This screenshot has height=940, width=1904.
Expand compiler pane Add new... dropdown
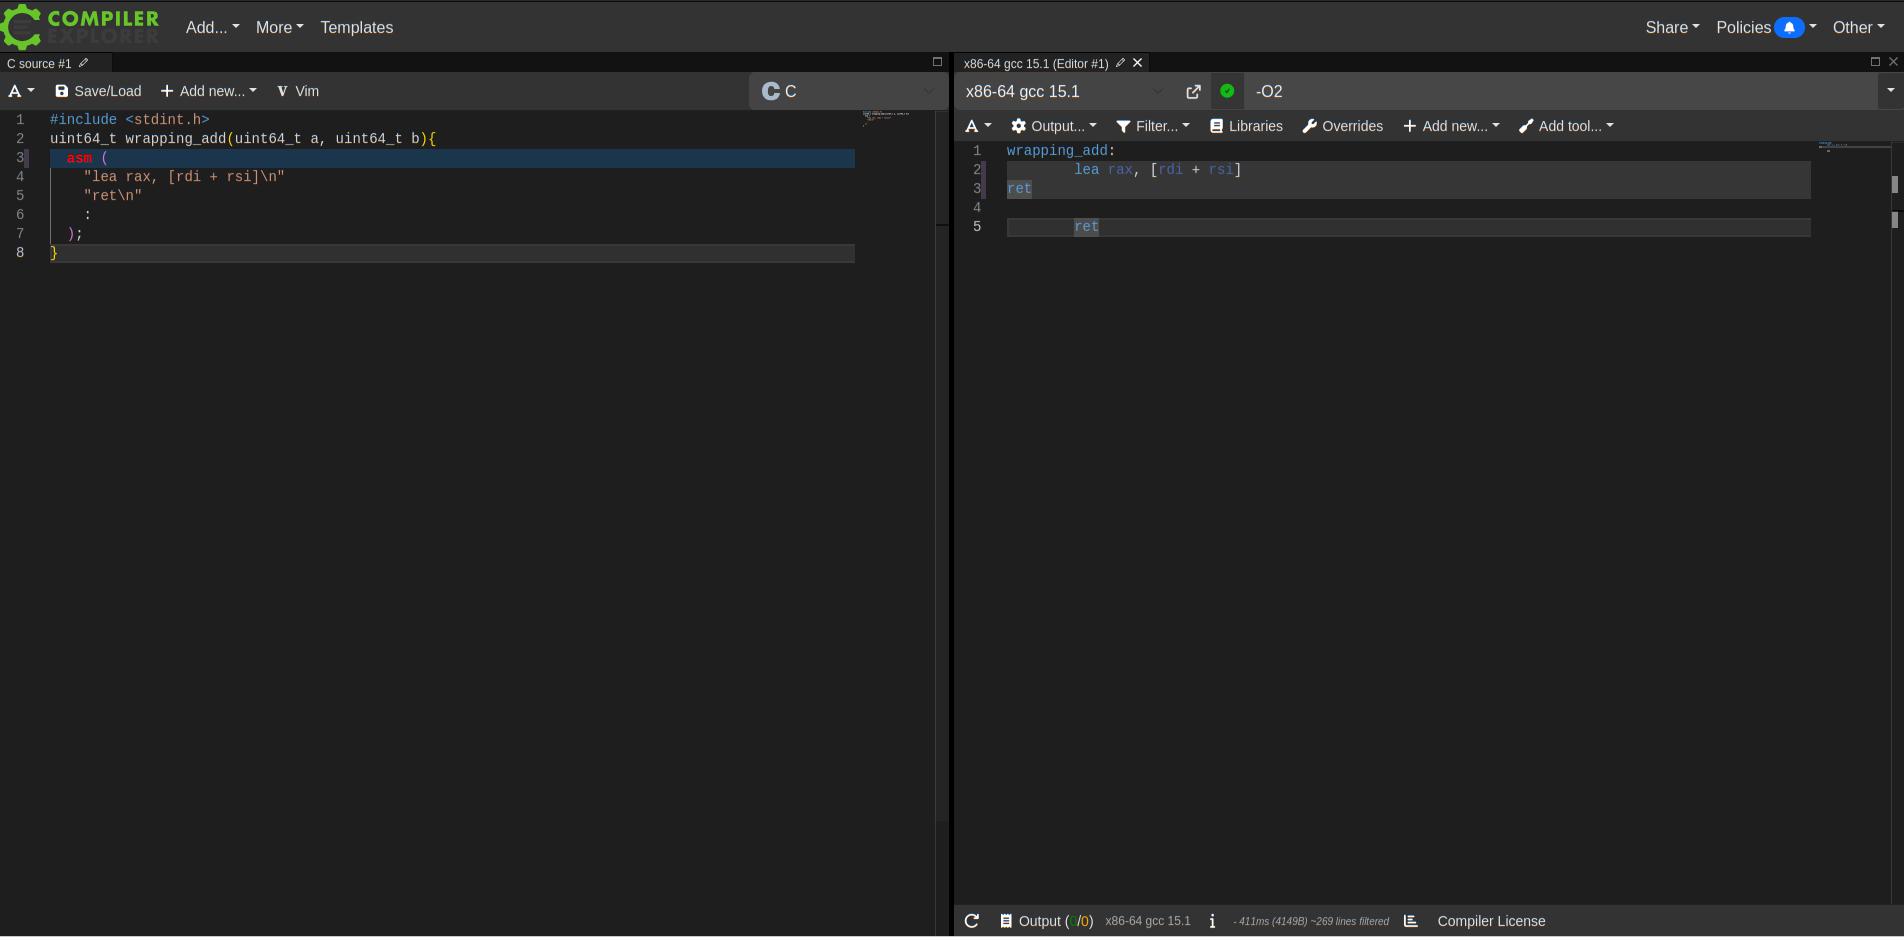pyautogui.click(x=1451, y=126)
